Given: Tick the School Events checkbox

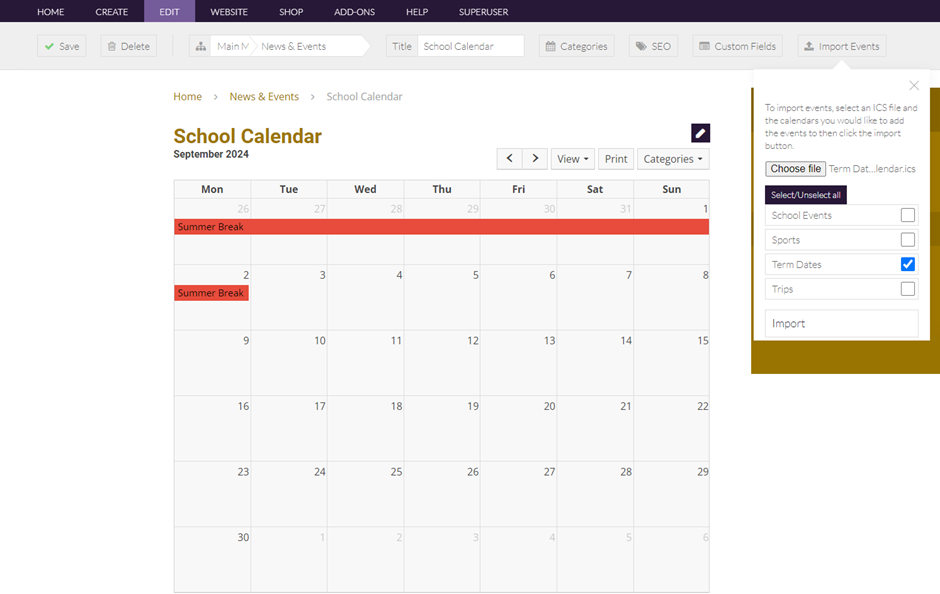Looking at the screenshot, I should pos(908,215).
